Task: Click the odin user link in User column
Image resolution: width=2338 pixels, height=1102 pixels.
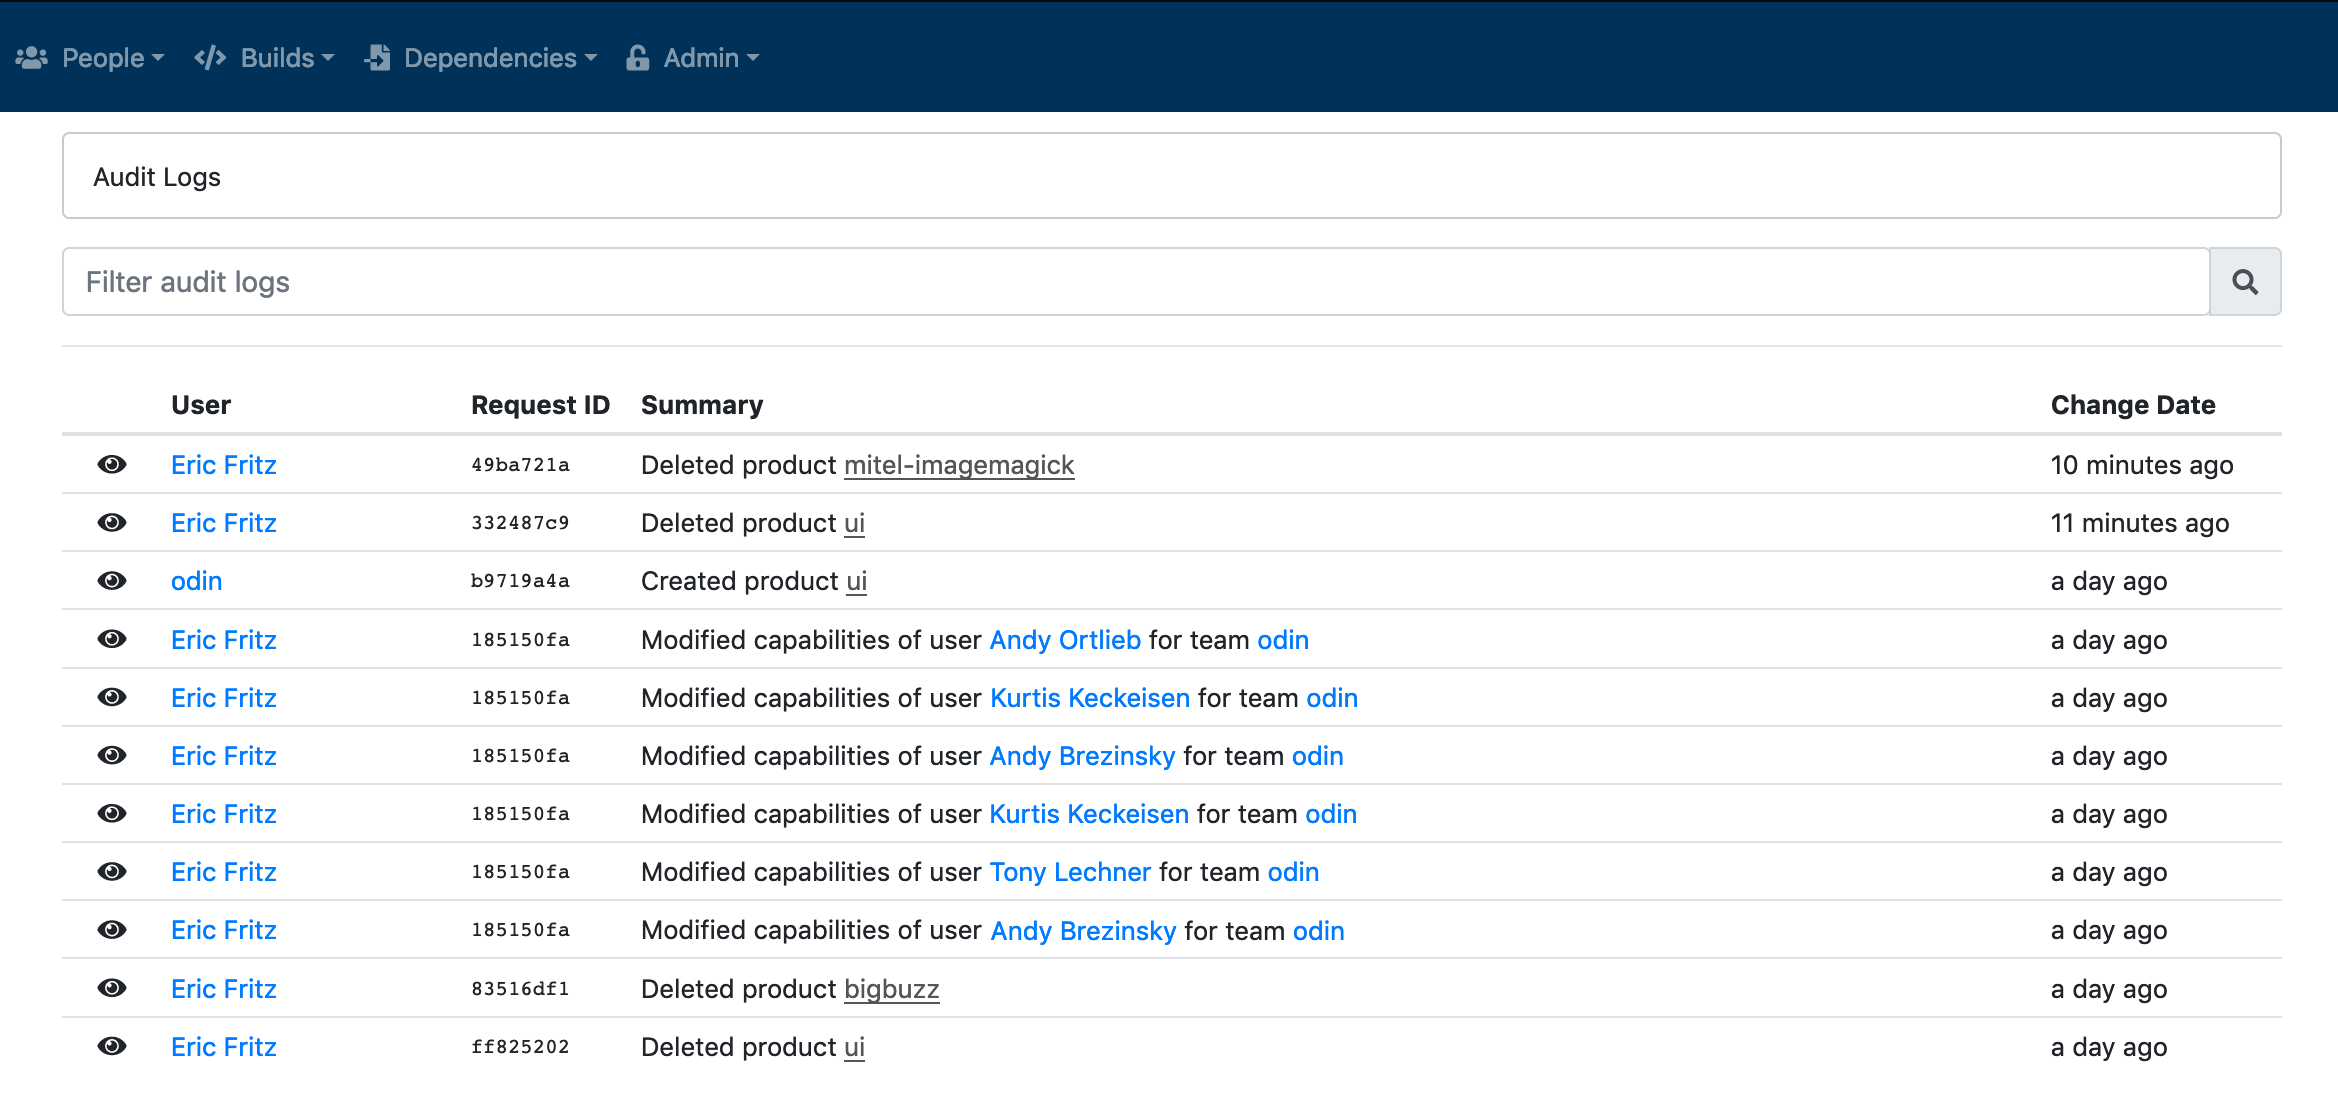Action: [196, 581]
